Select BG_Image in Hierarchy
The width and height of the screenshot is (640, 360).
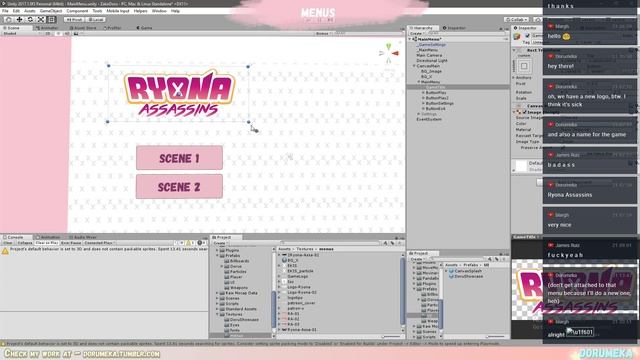[x=431, y=71]
